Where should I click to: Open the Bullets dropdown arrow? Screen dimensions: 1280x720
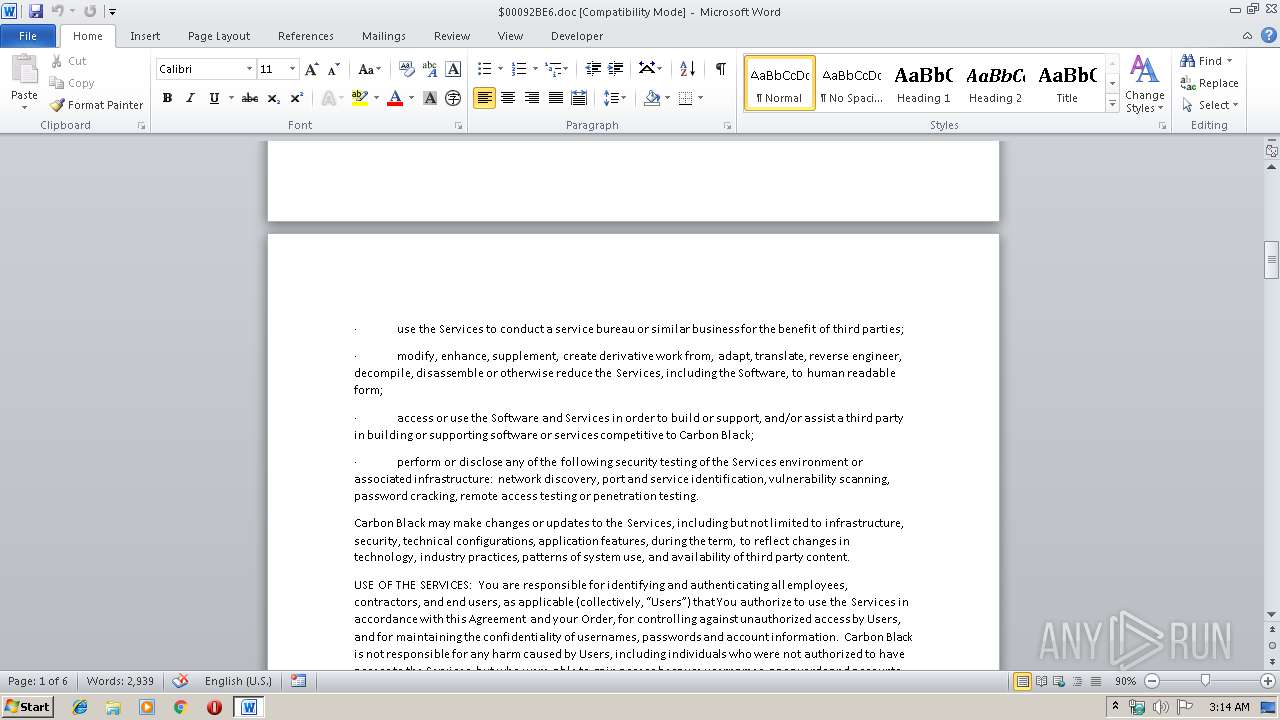pos(501,69)
